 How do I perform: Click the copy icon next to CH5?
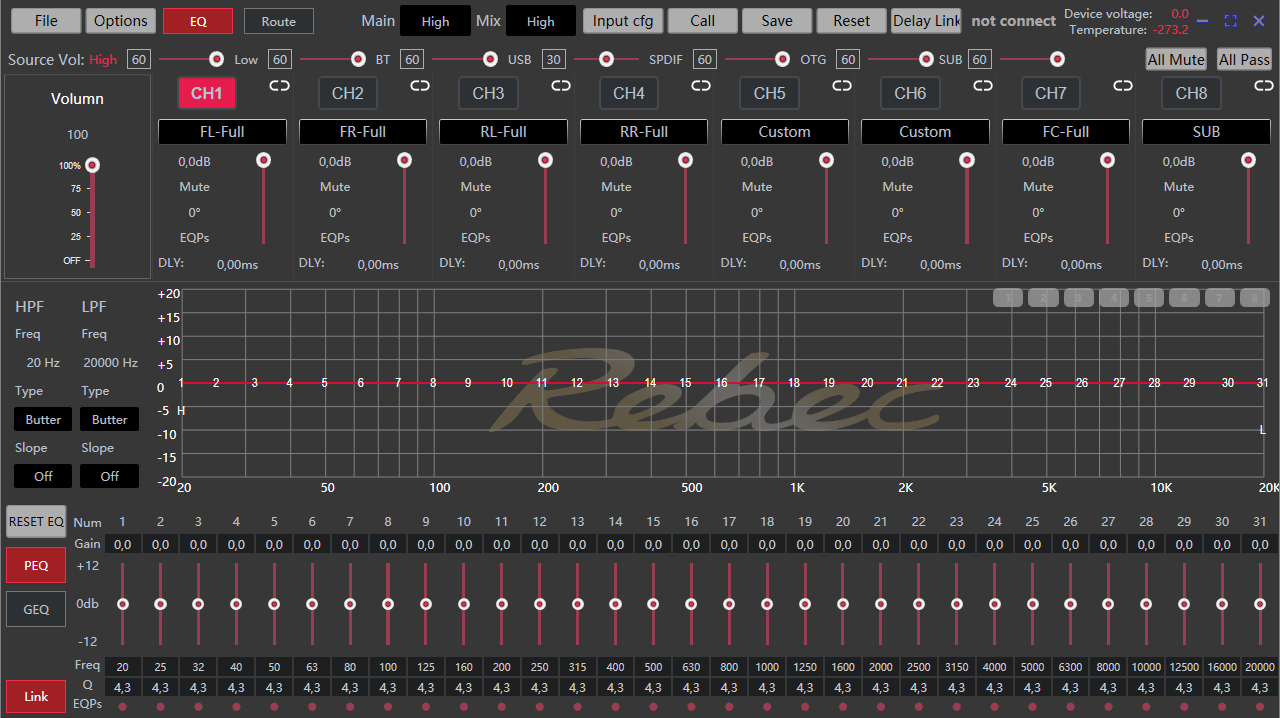tap(841, 86)
